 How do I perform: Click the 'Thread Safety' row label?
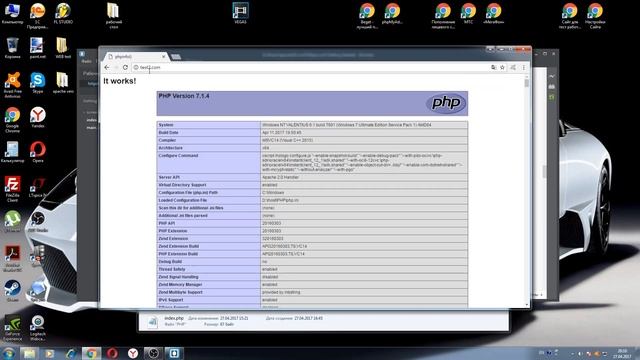(x=172, y=269)
